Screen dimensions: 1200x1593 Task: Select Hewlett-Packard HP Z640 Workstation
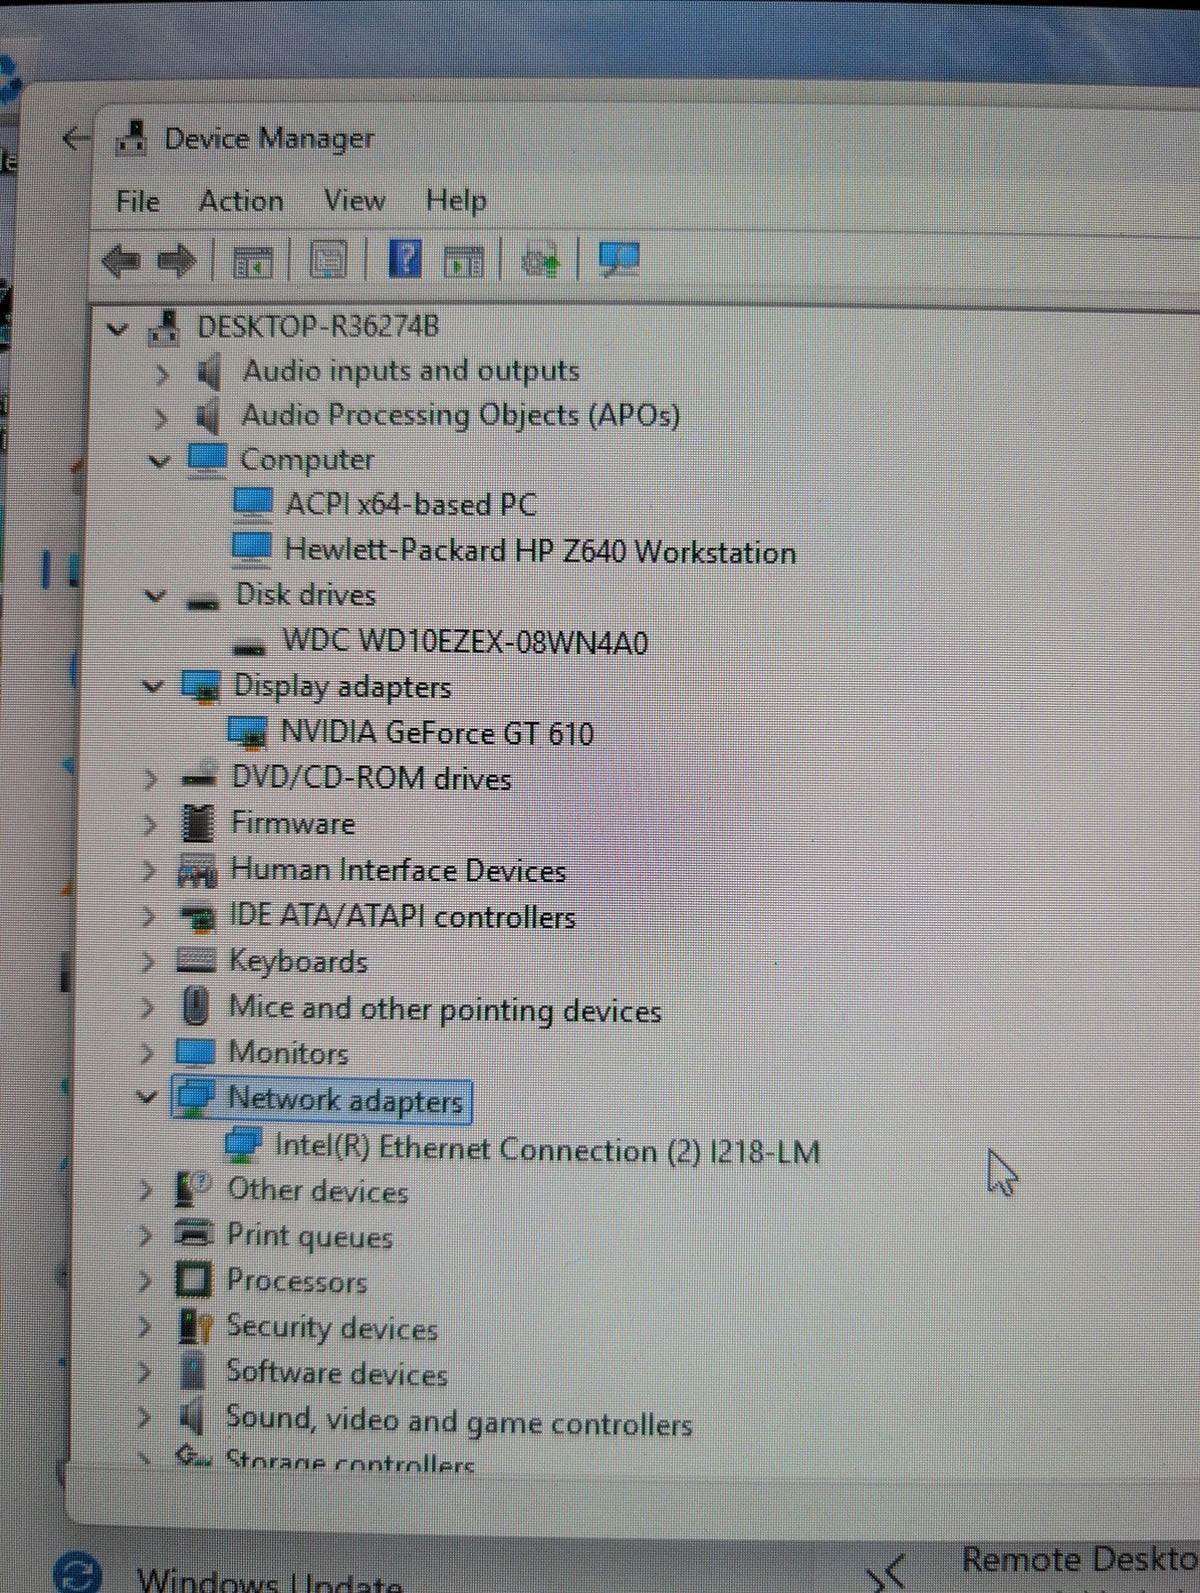540,551
